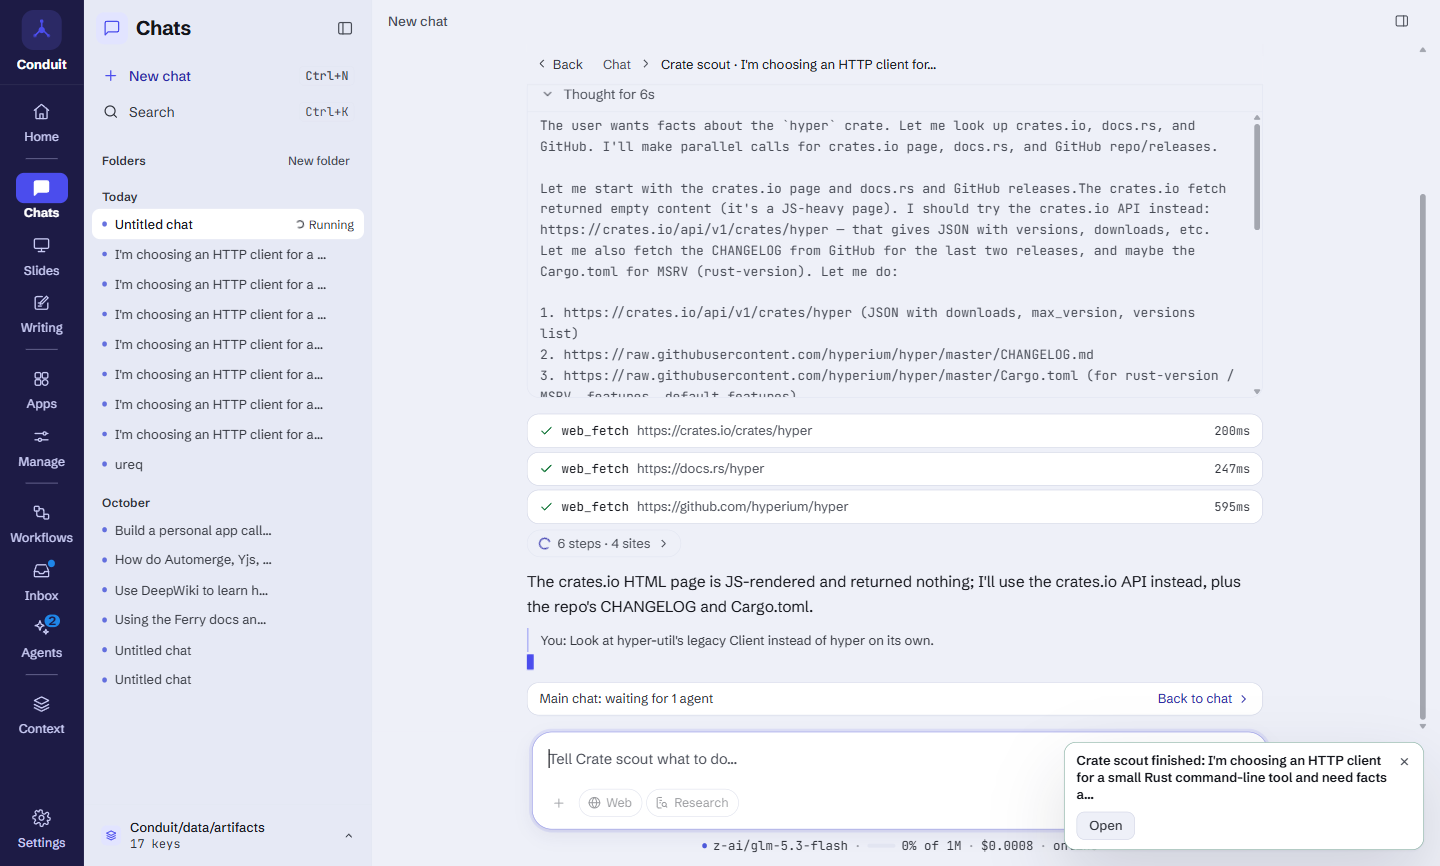
Task: Open the Manage section
Action: tap(41, 448)
